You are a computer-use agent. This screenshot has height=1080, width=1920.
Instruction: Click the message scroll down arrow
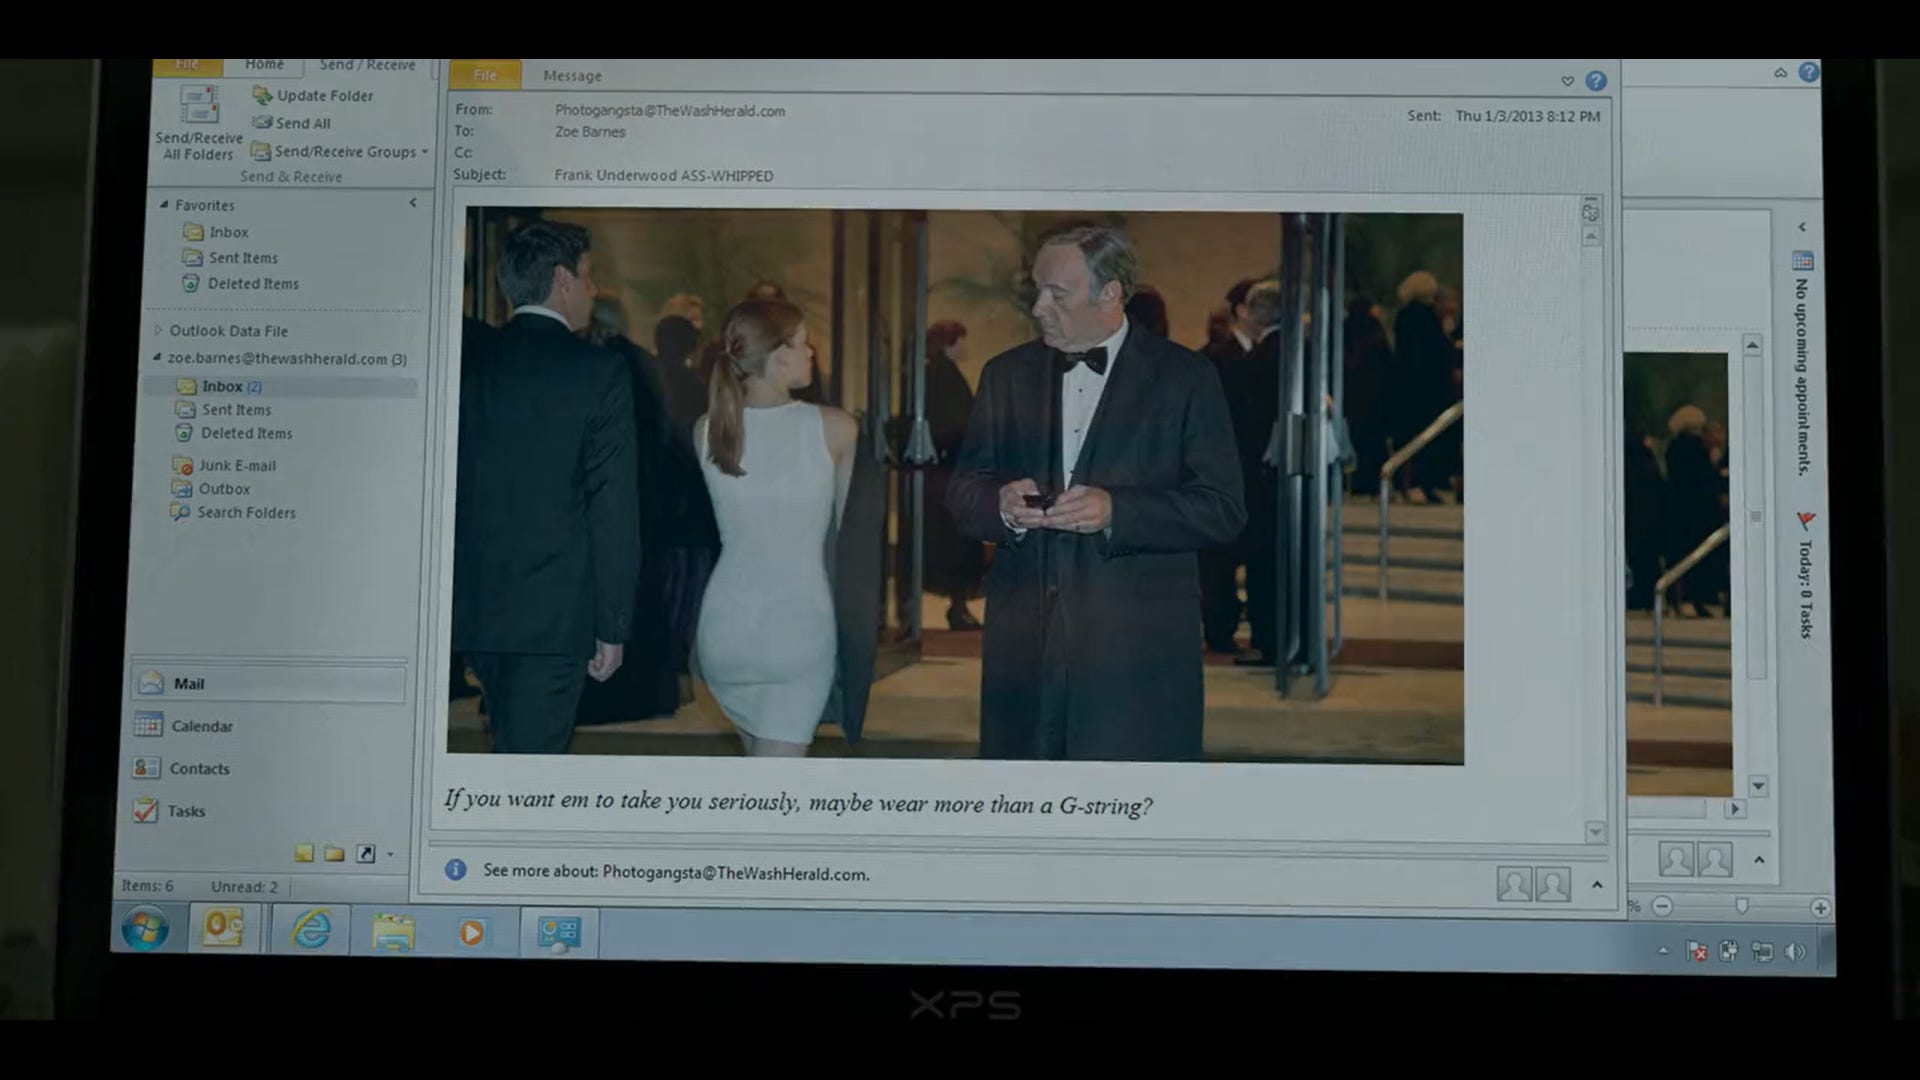click(x=1595, y=832)
